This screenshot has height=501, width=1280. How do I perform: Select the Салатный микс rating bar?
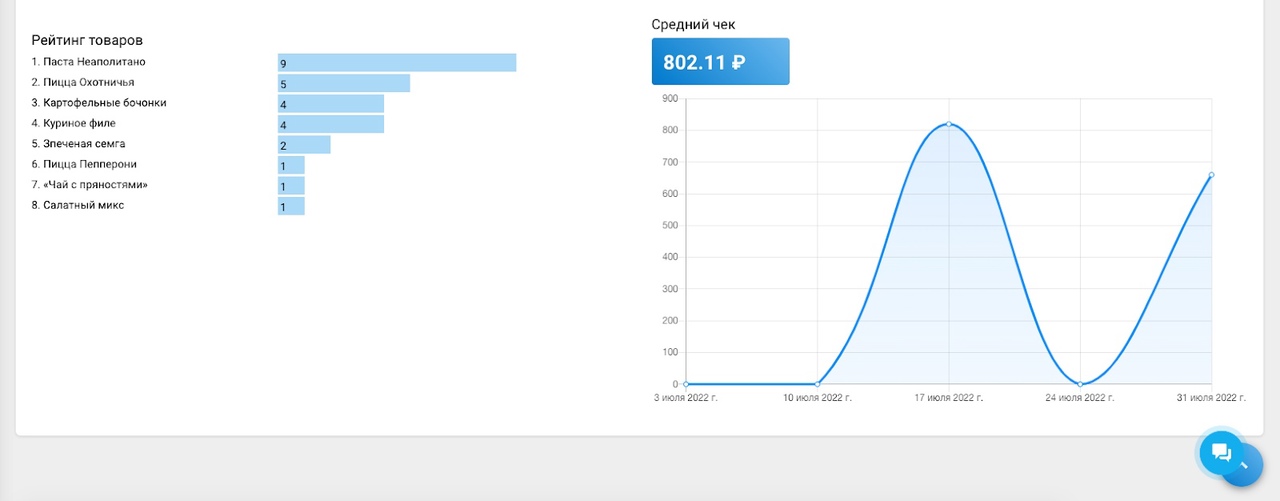pyautogui.click(x=291, y=206)
